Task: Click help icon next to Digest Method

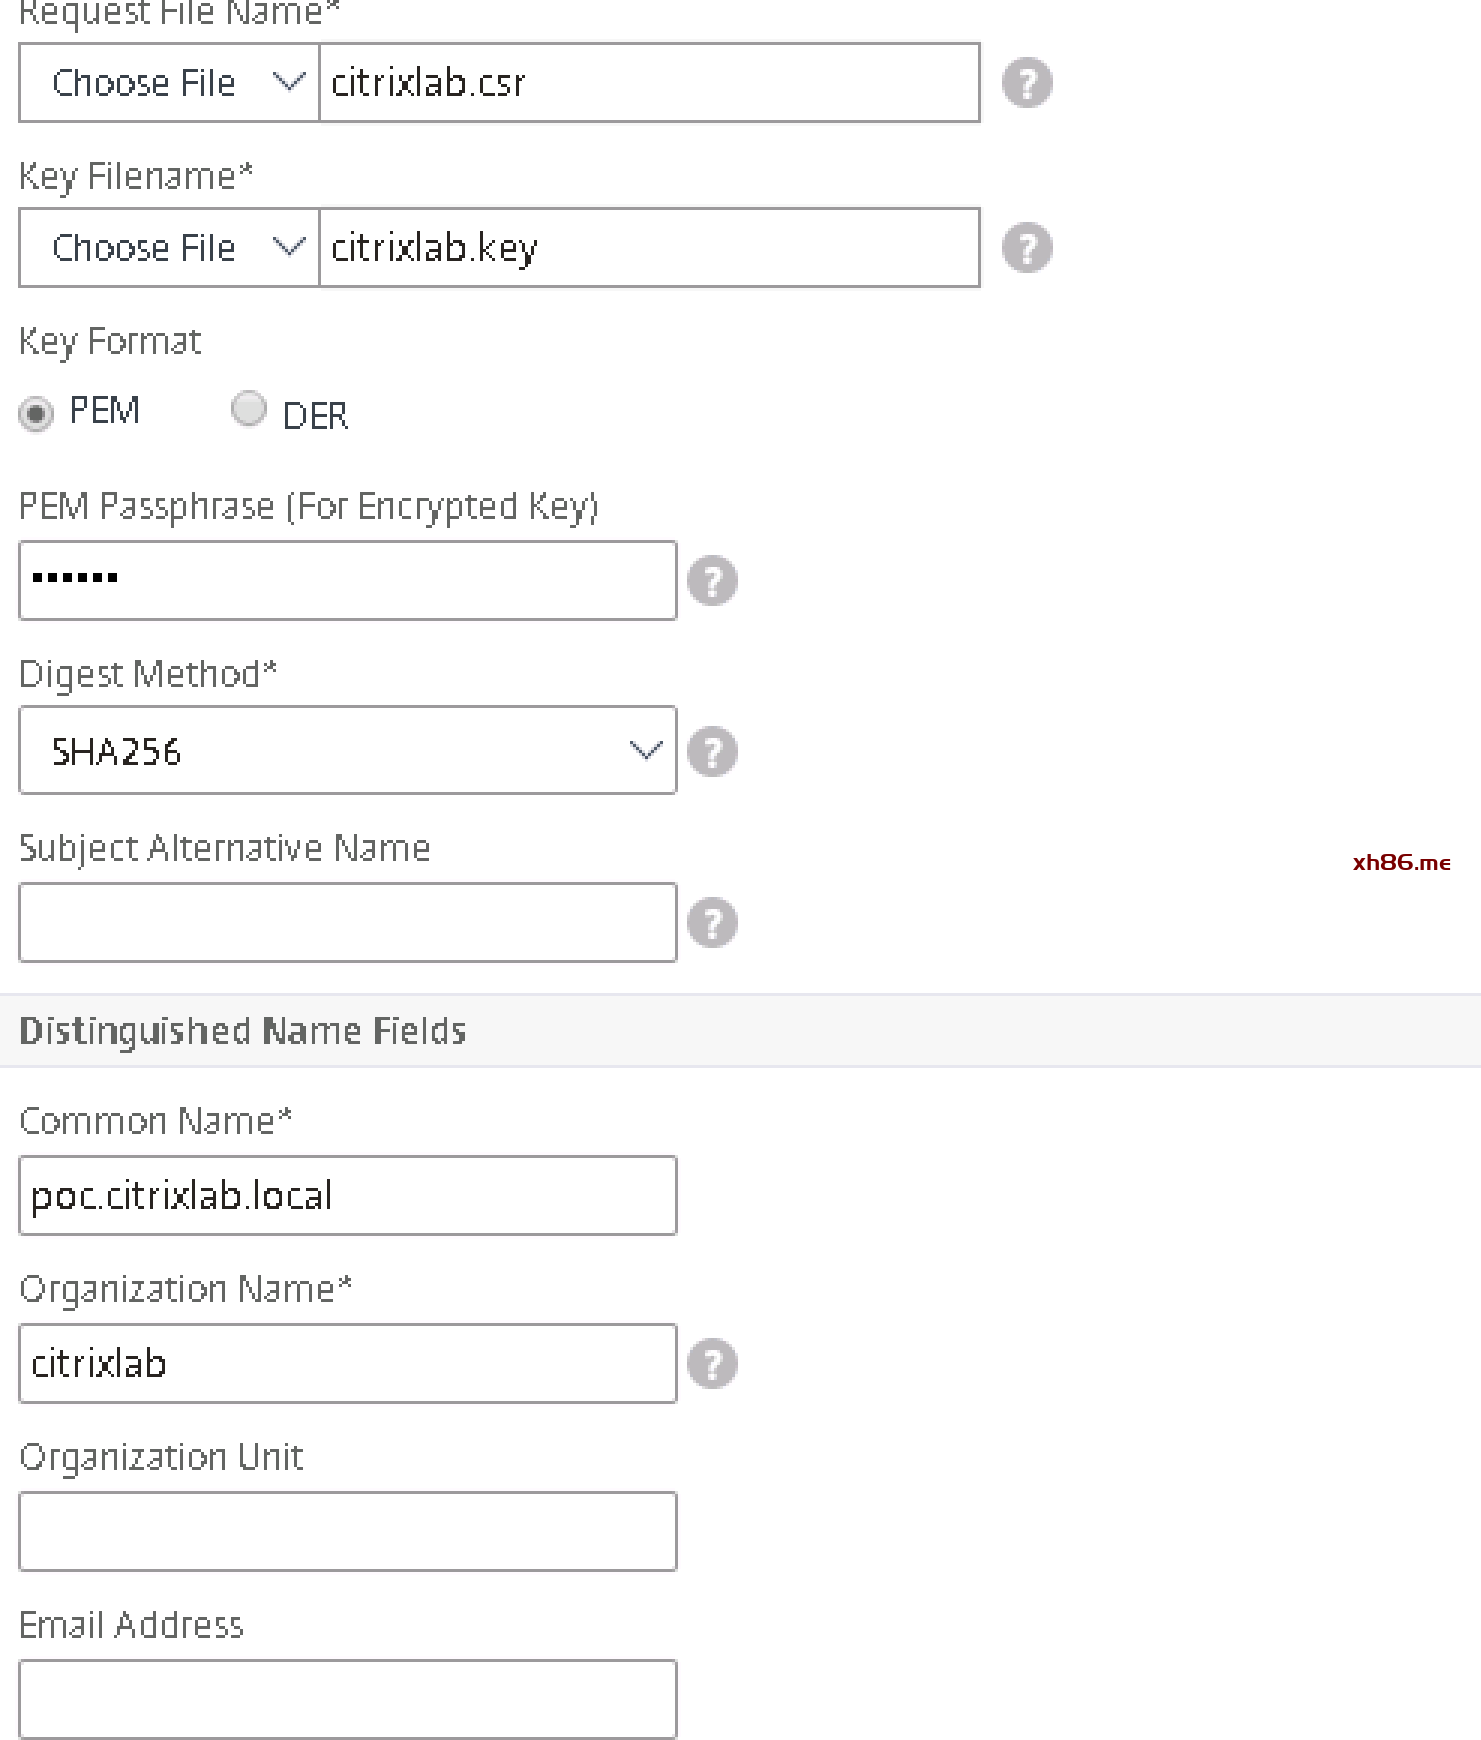Action: pyautogui.click(x=712, y=752)
